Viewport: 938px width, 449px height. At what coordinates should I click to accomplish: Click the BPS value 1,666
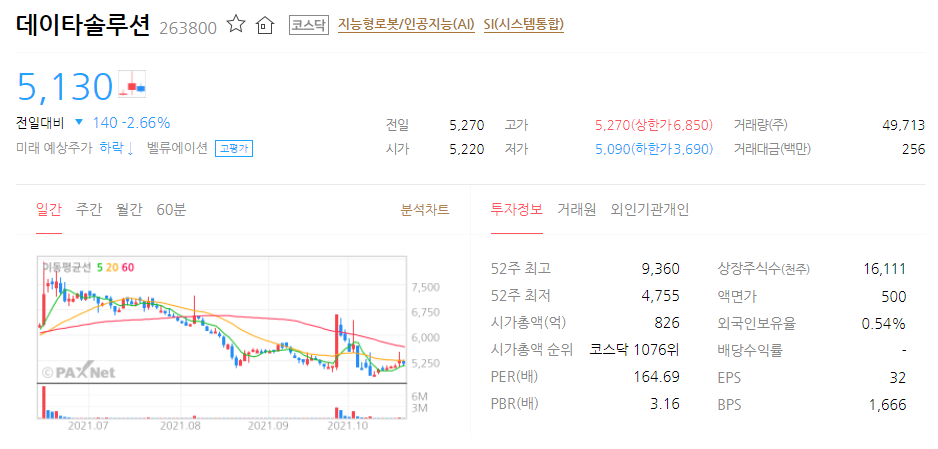click(x=888, y=405)
